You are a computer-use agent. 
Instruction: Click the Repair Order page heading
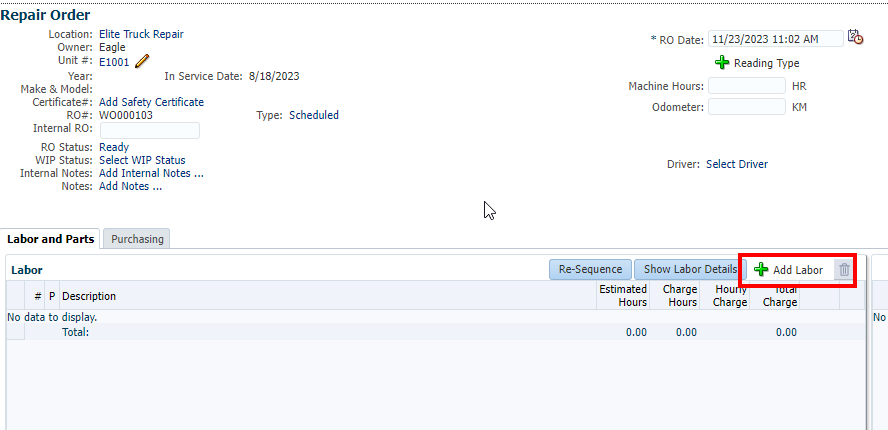(45, 15)
